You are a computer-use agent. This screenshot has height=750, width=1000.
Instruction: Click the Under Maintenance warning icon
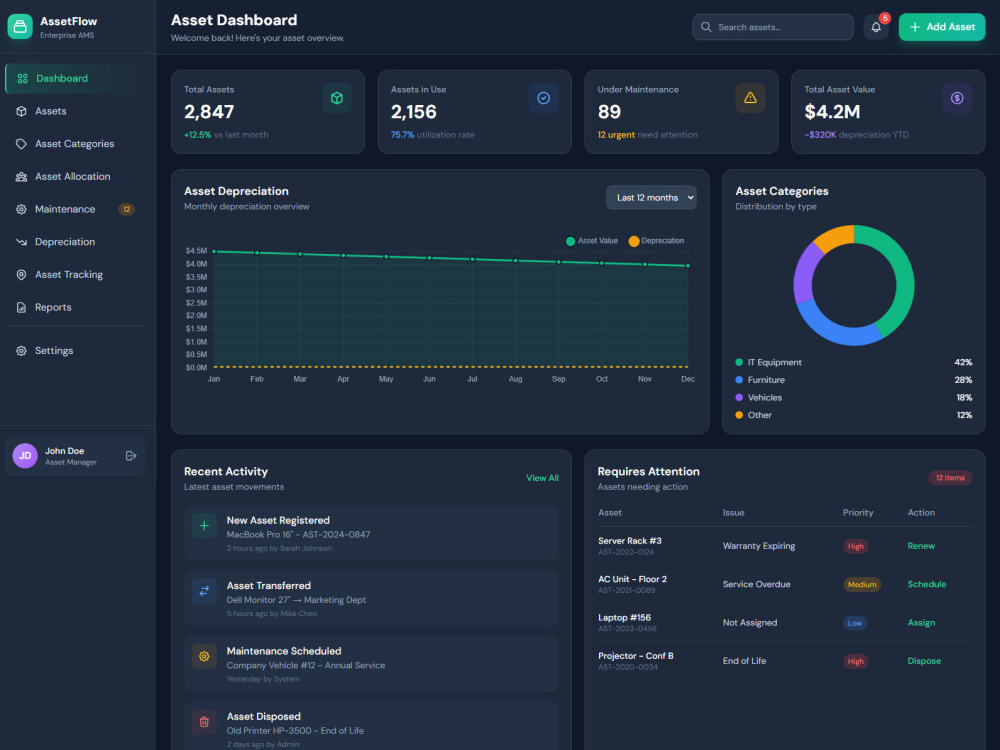click(750, 98)
